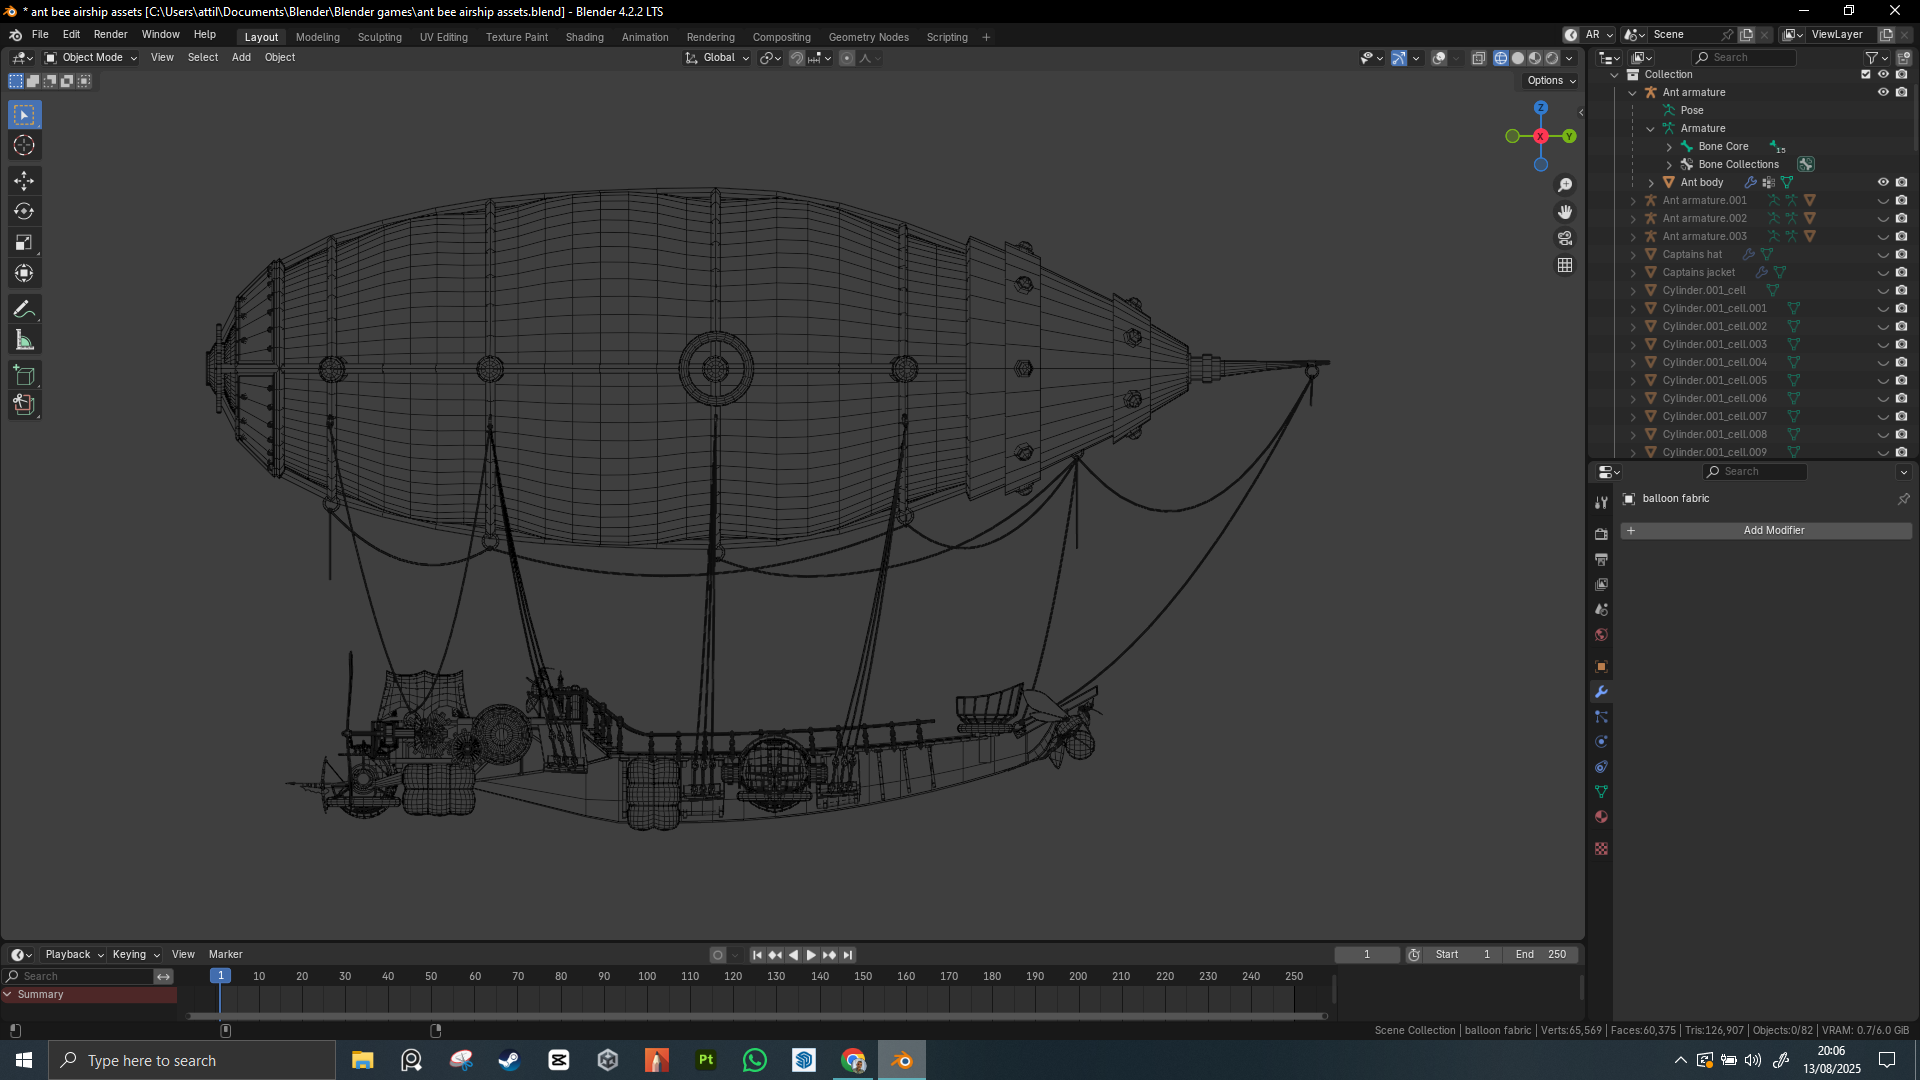
Task: Select the Rotate tool
Action: [24, 212]
